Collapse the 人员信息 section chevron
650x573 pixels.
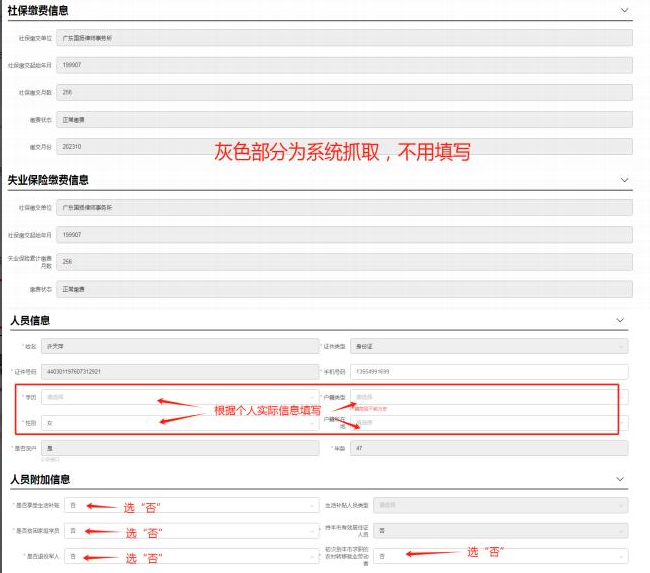click(620, 320)
